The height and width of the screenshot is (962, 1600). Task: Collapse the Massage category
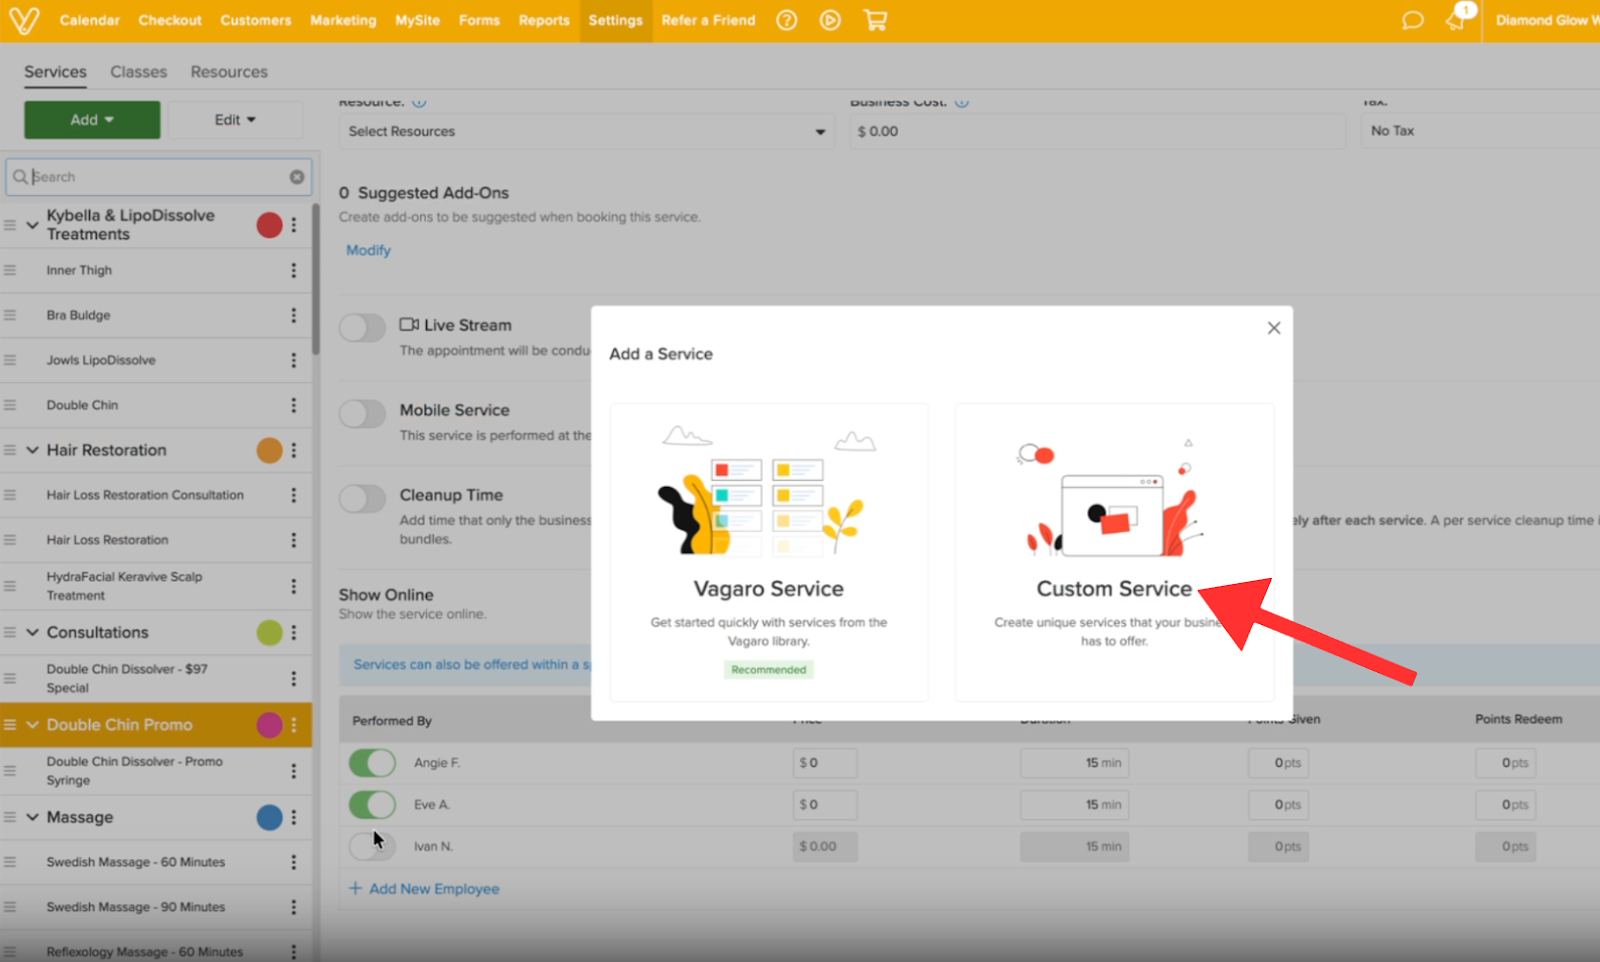(33, 817)
